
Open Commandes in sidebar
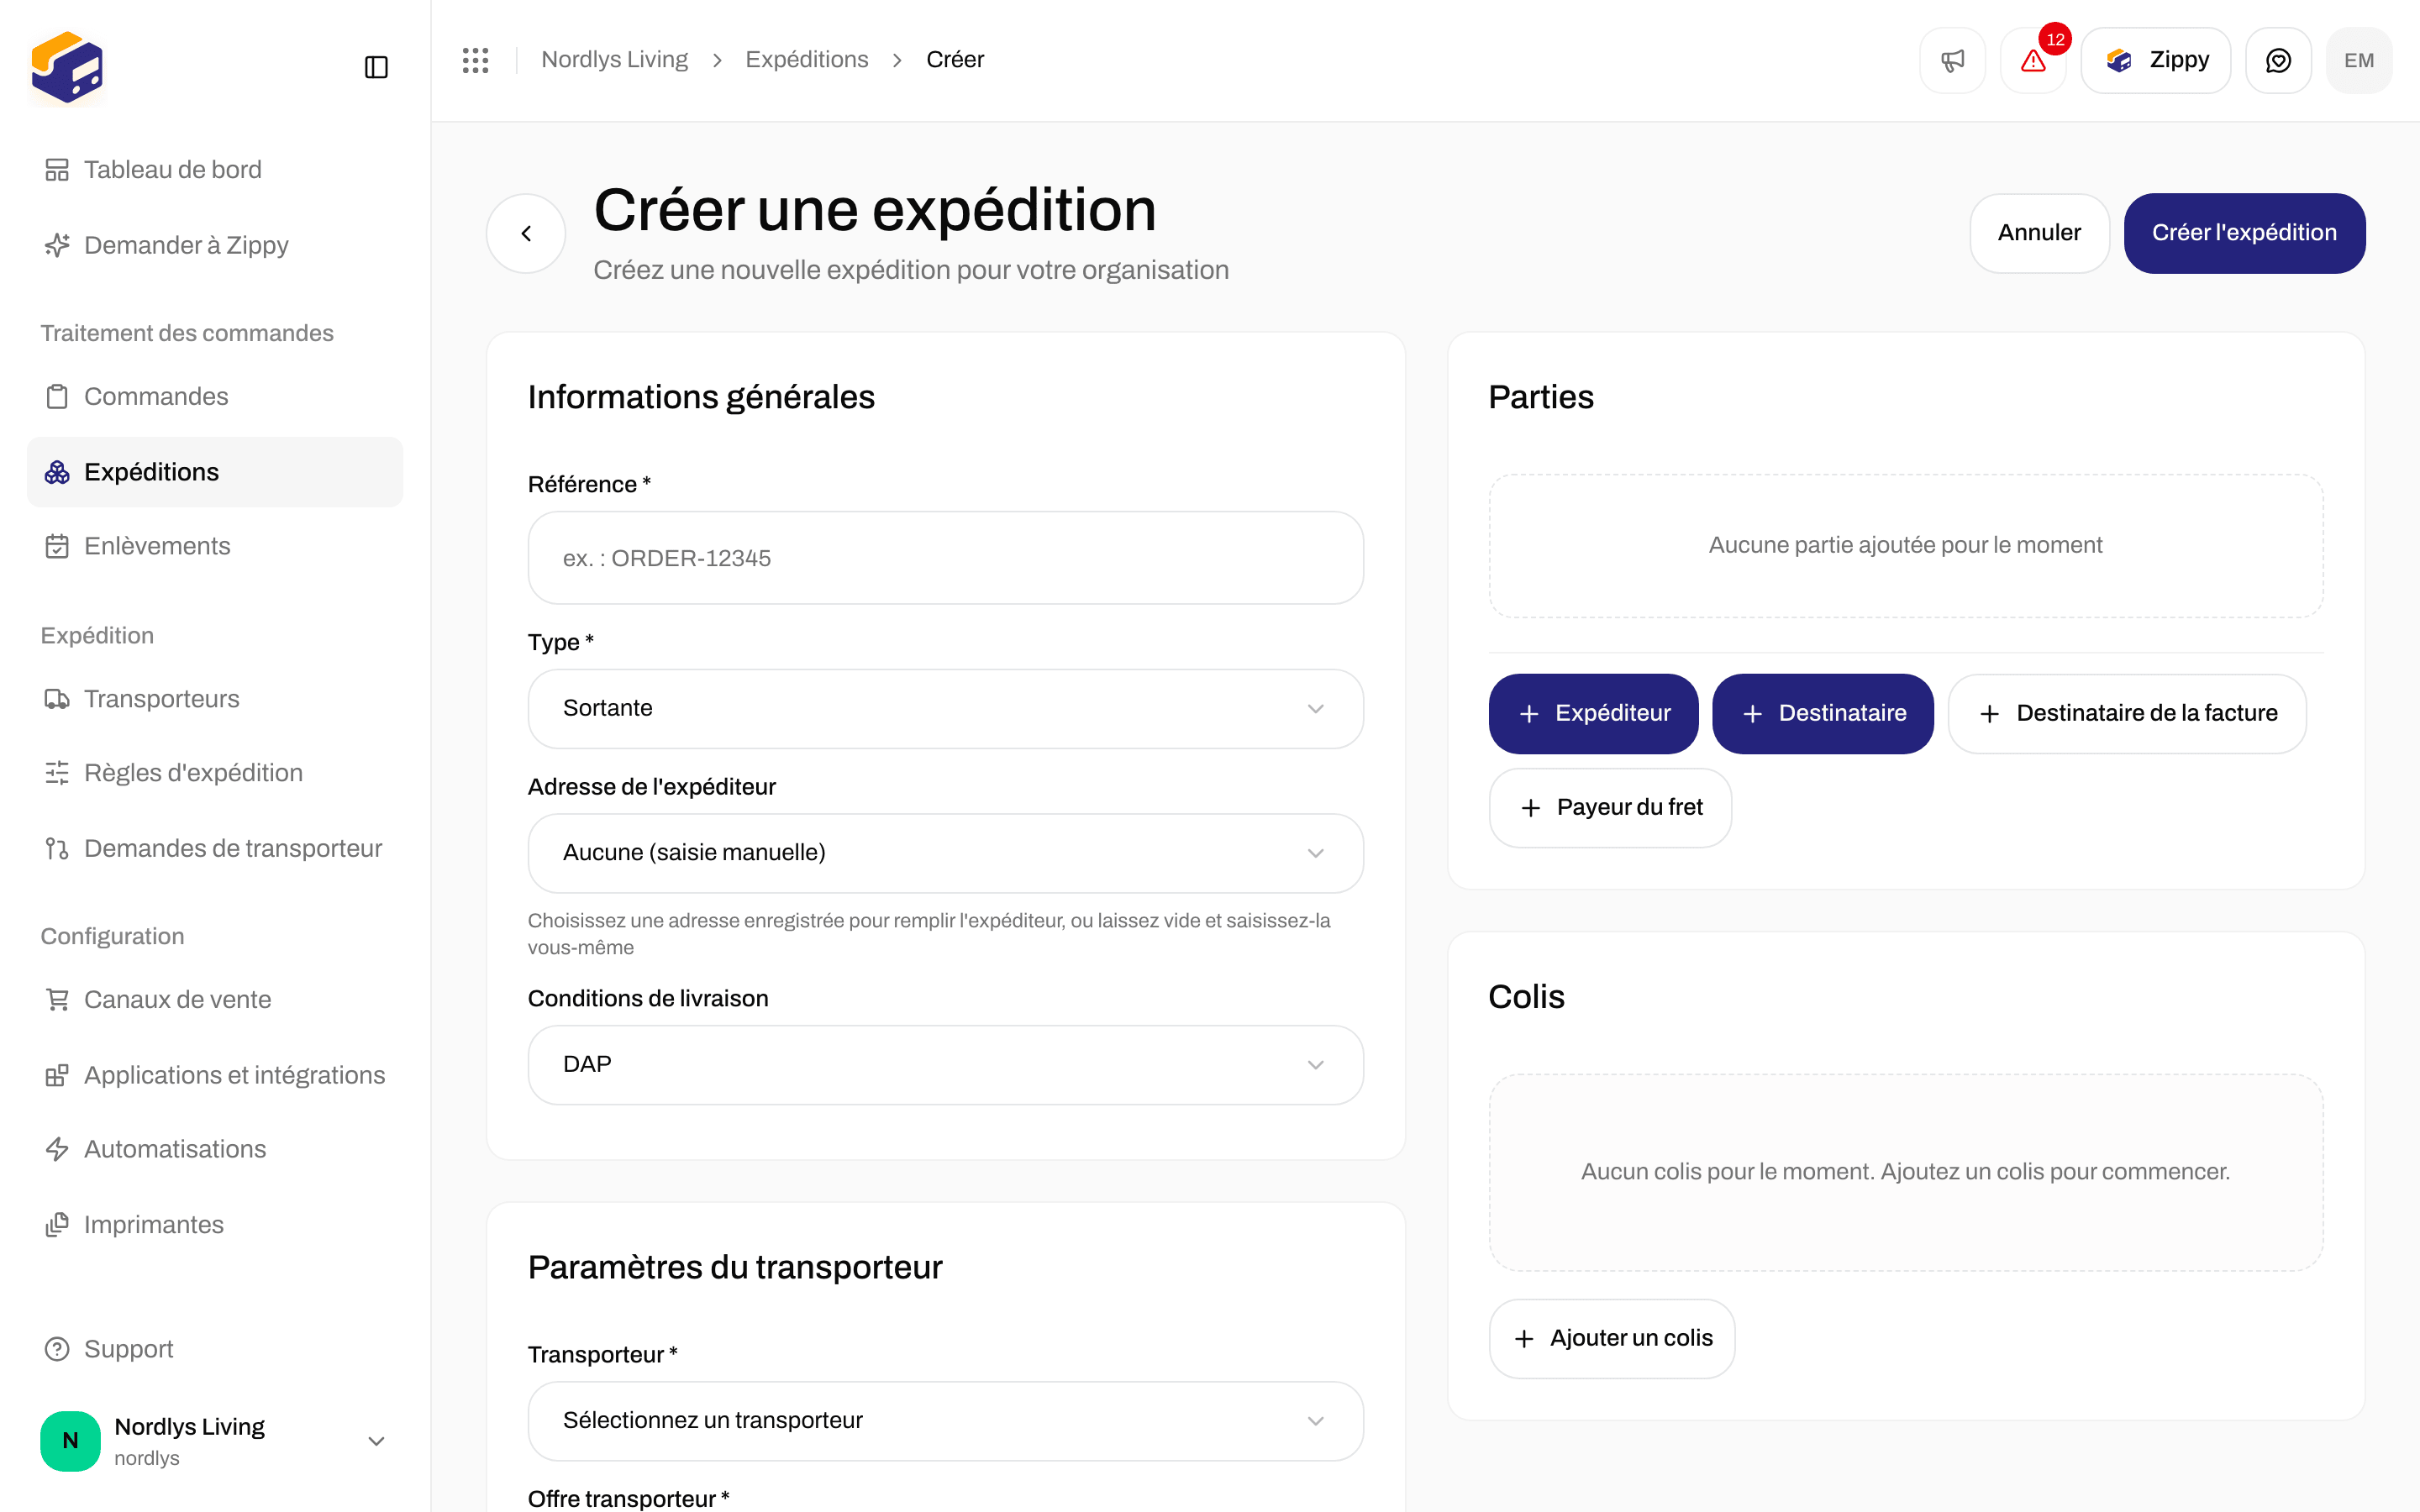coord(215,397)
